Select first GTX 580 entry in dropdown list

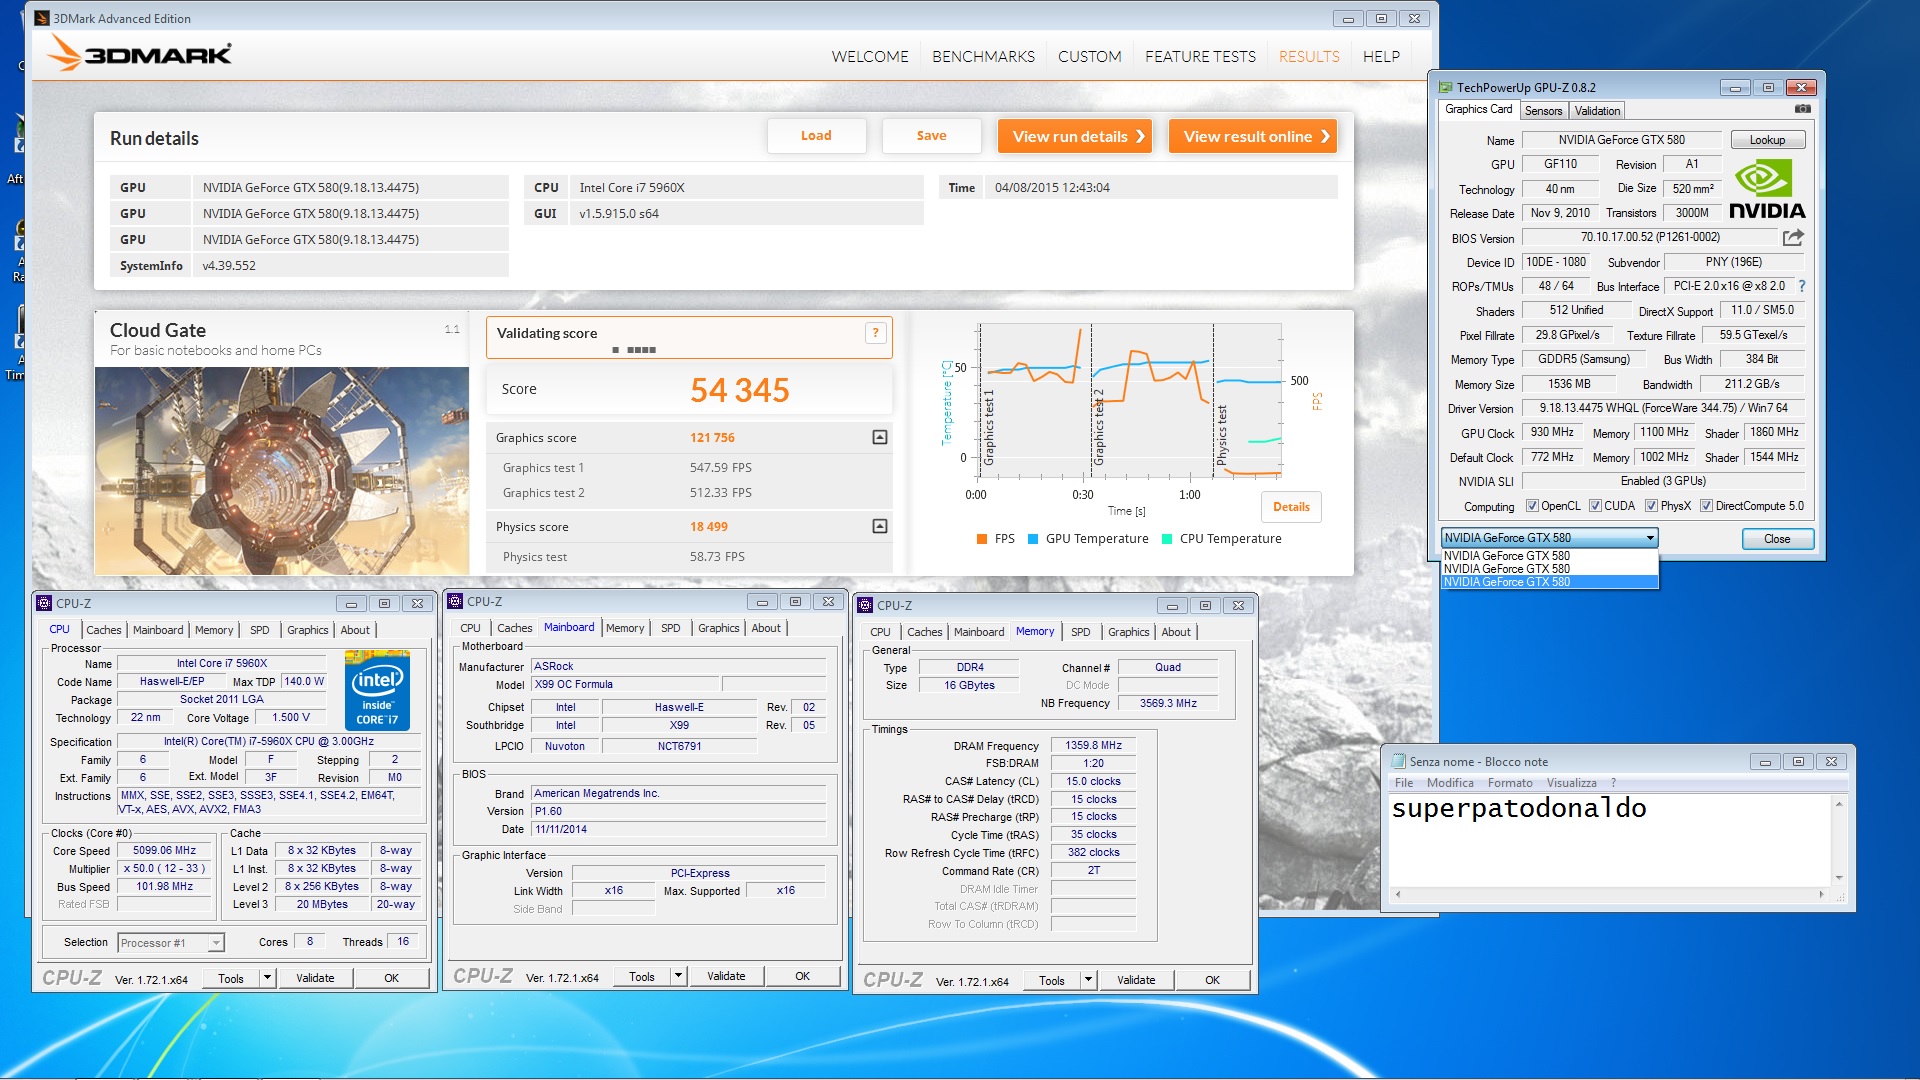pos(1549,556)
